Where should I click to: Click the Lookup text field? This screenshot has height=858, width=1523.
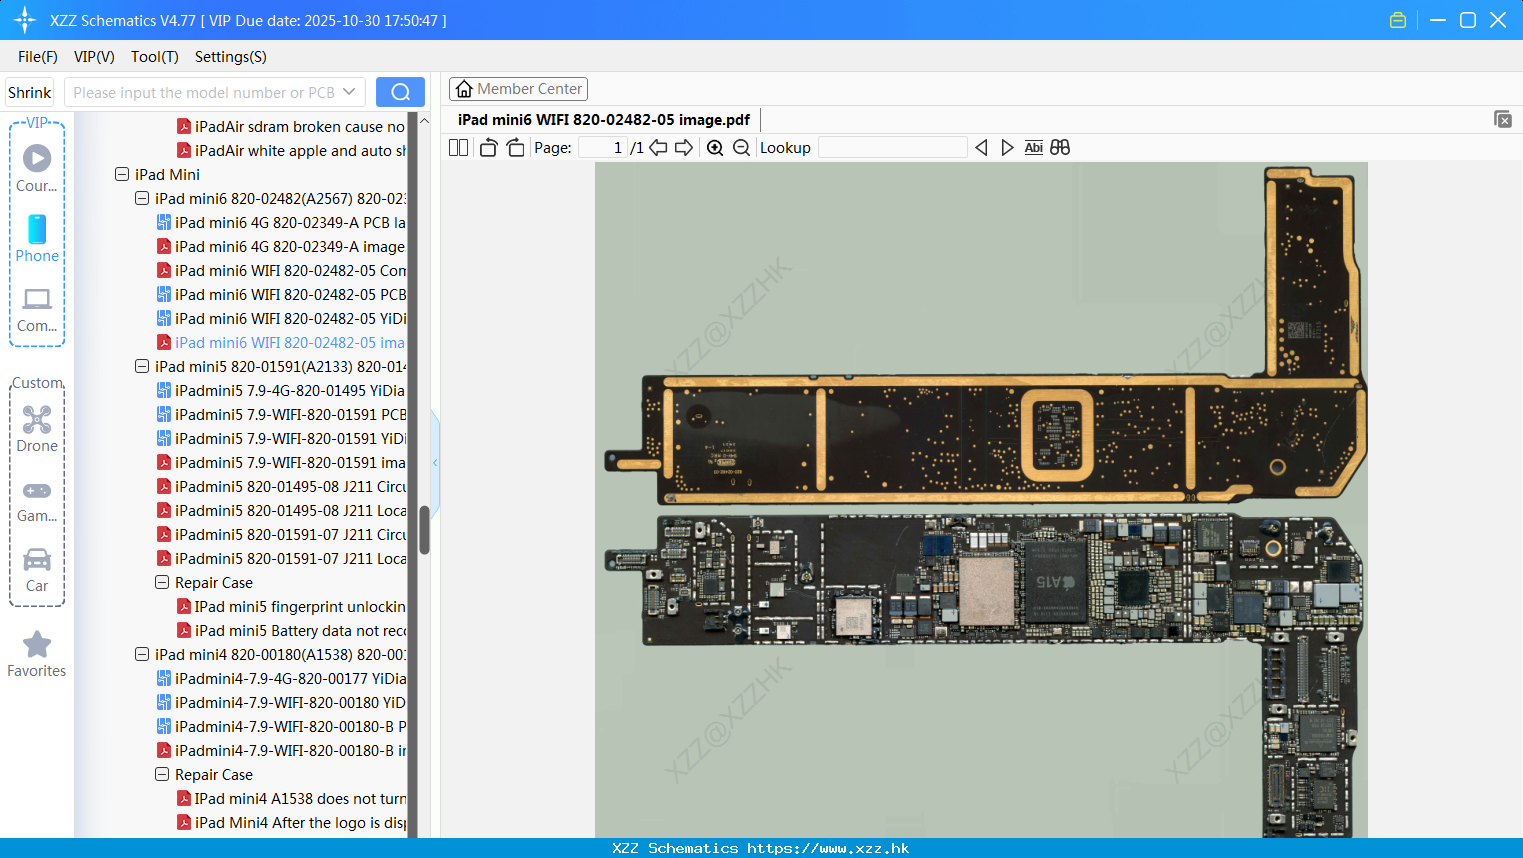click(893, 148)
